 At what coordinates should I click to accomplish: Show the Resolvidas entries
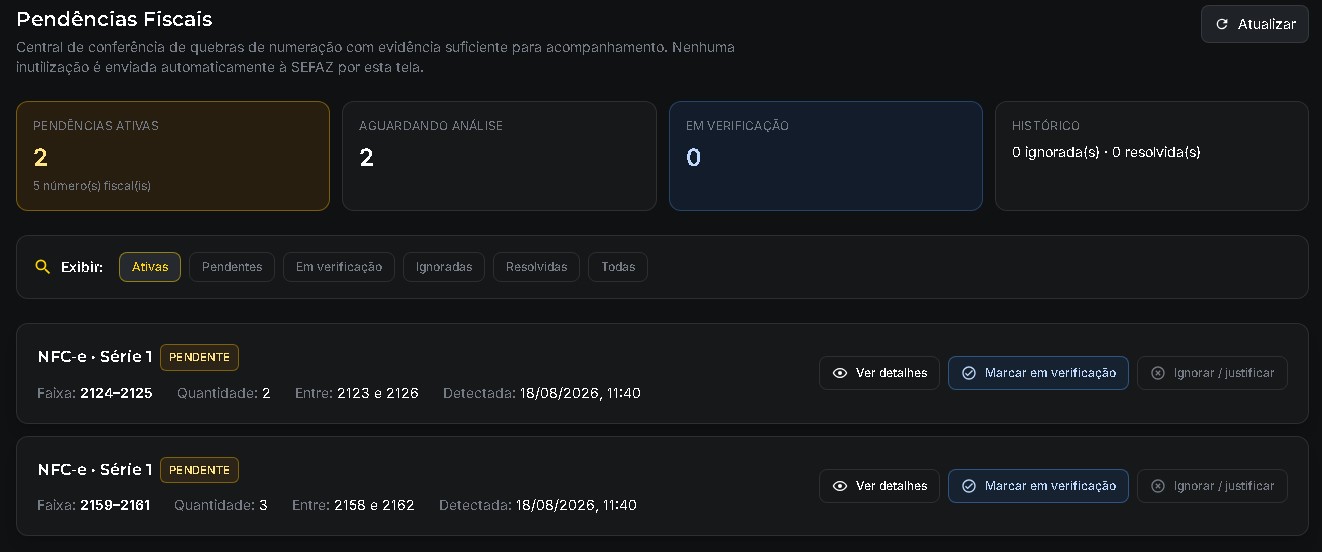[536, 267]
